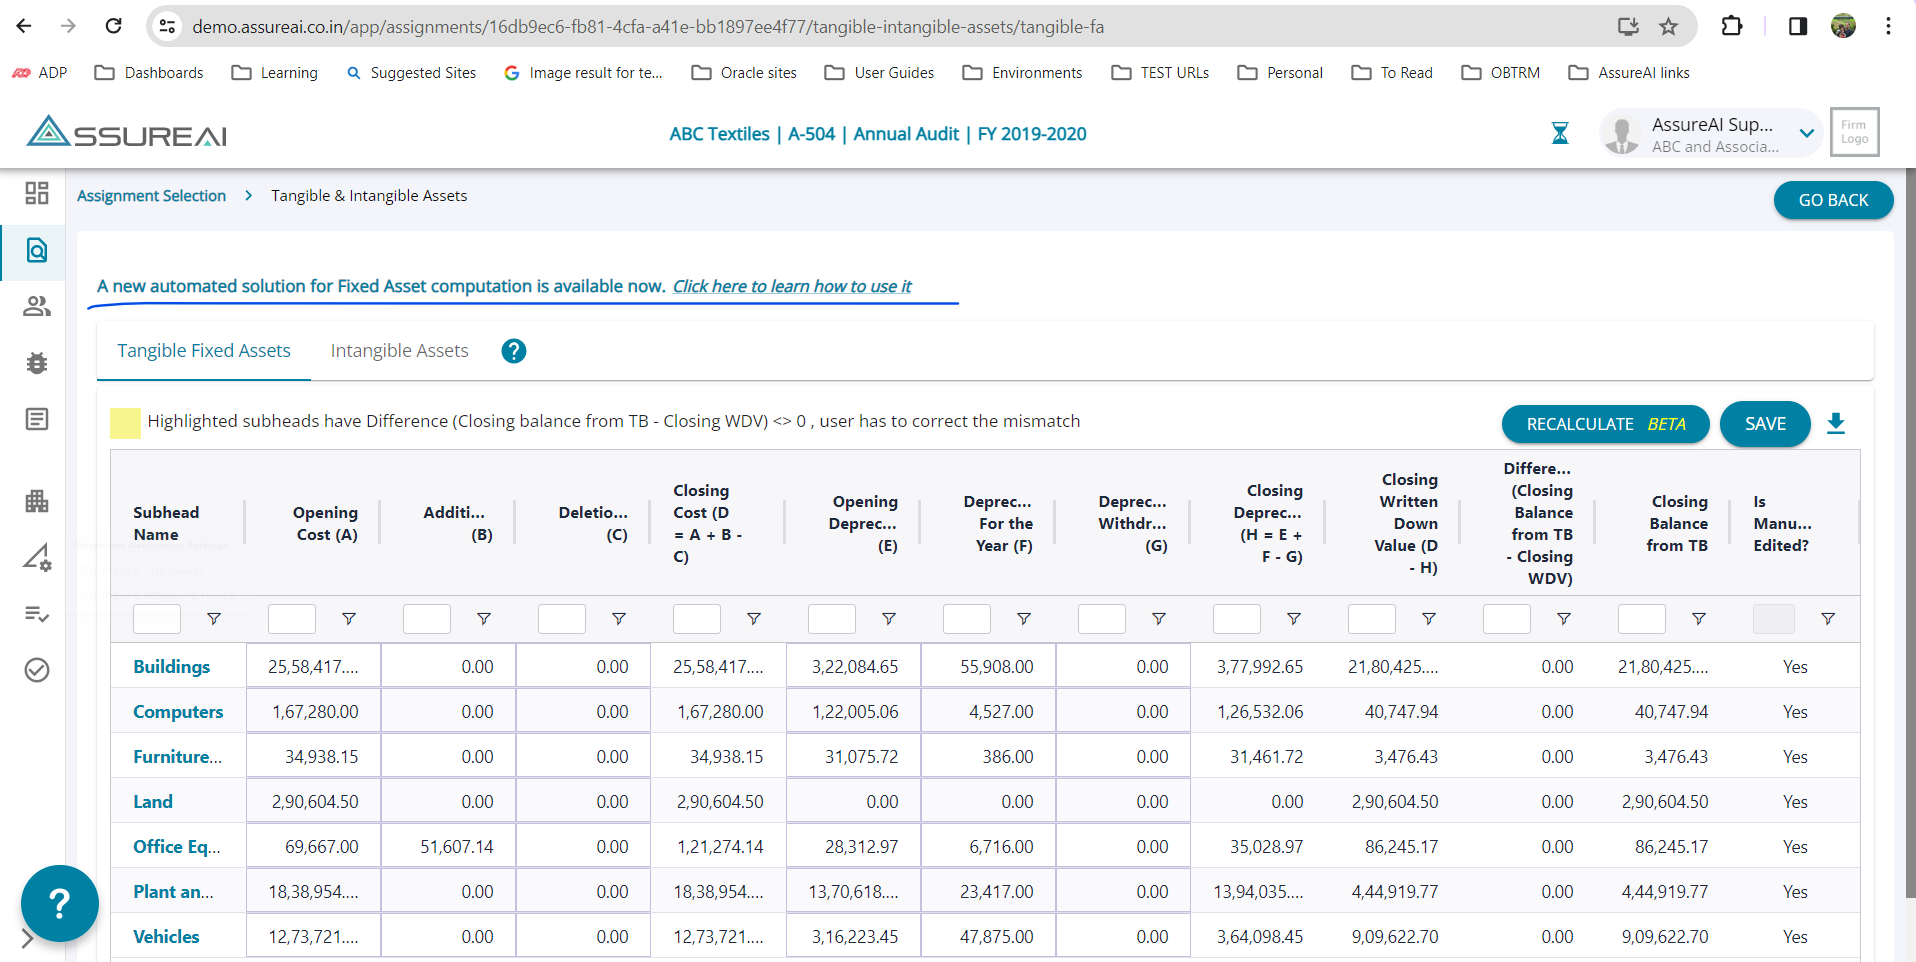Screen dimensions: 1916x962
Task: Click the users icon in left sidebar
Action: (37, 306)
